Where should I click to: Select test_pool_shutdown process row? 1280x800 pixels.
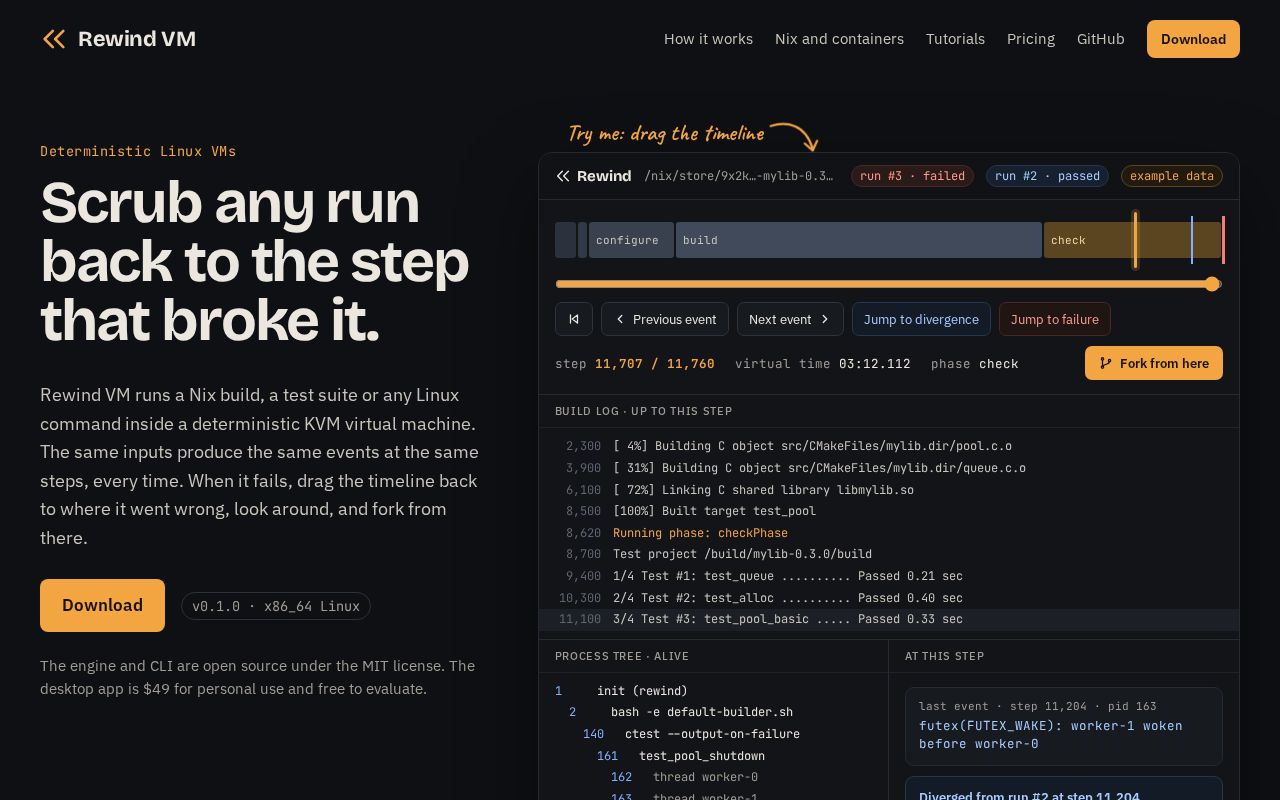coord(713,756)
